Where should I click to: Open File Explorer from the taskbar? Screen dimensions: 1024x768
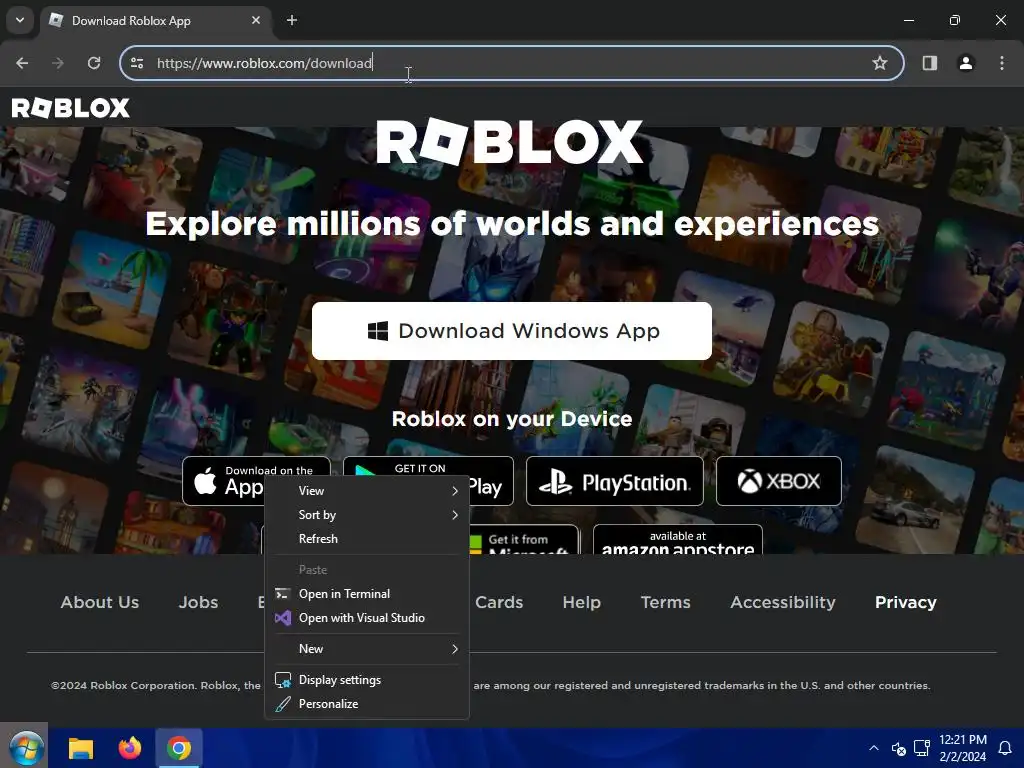click(x=81, y=748)
